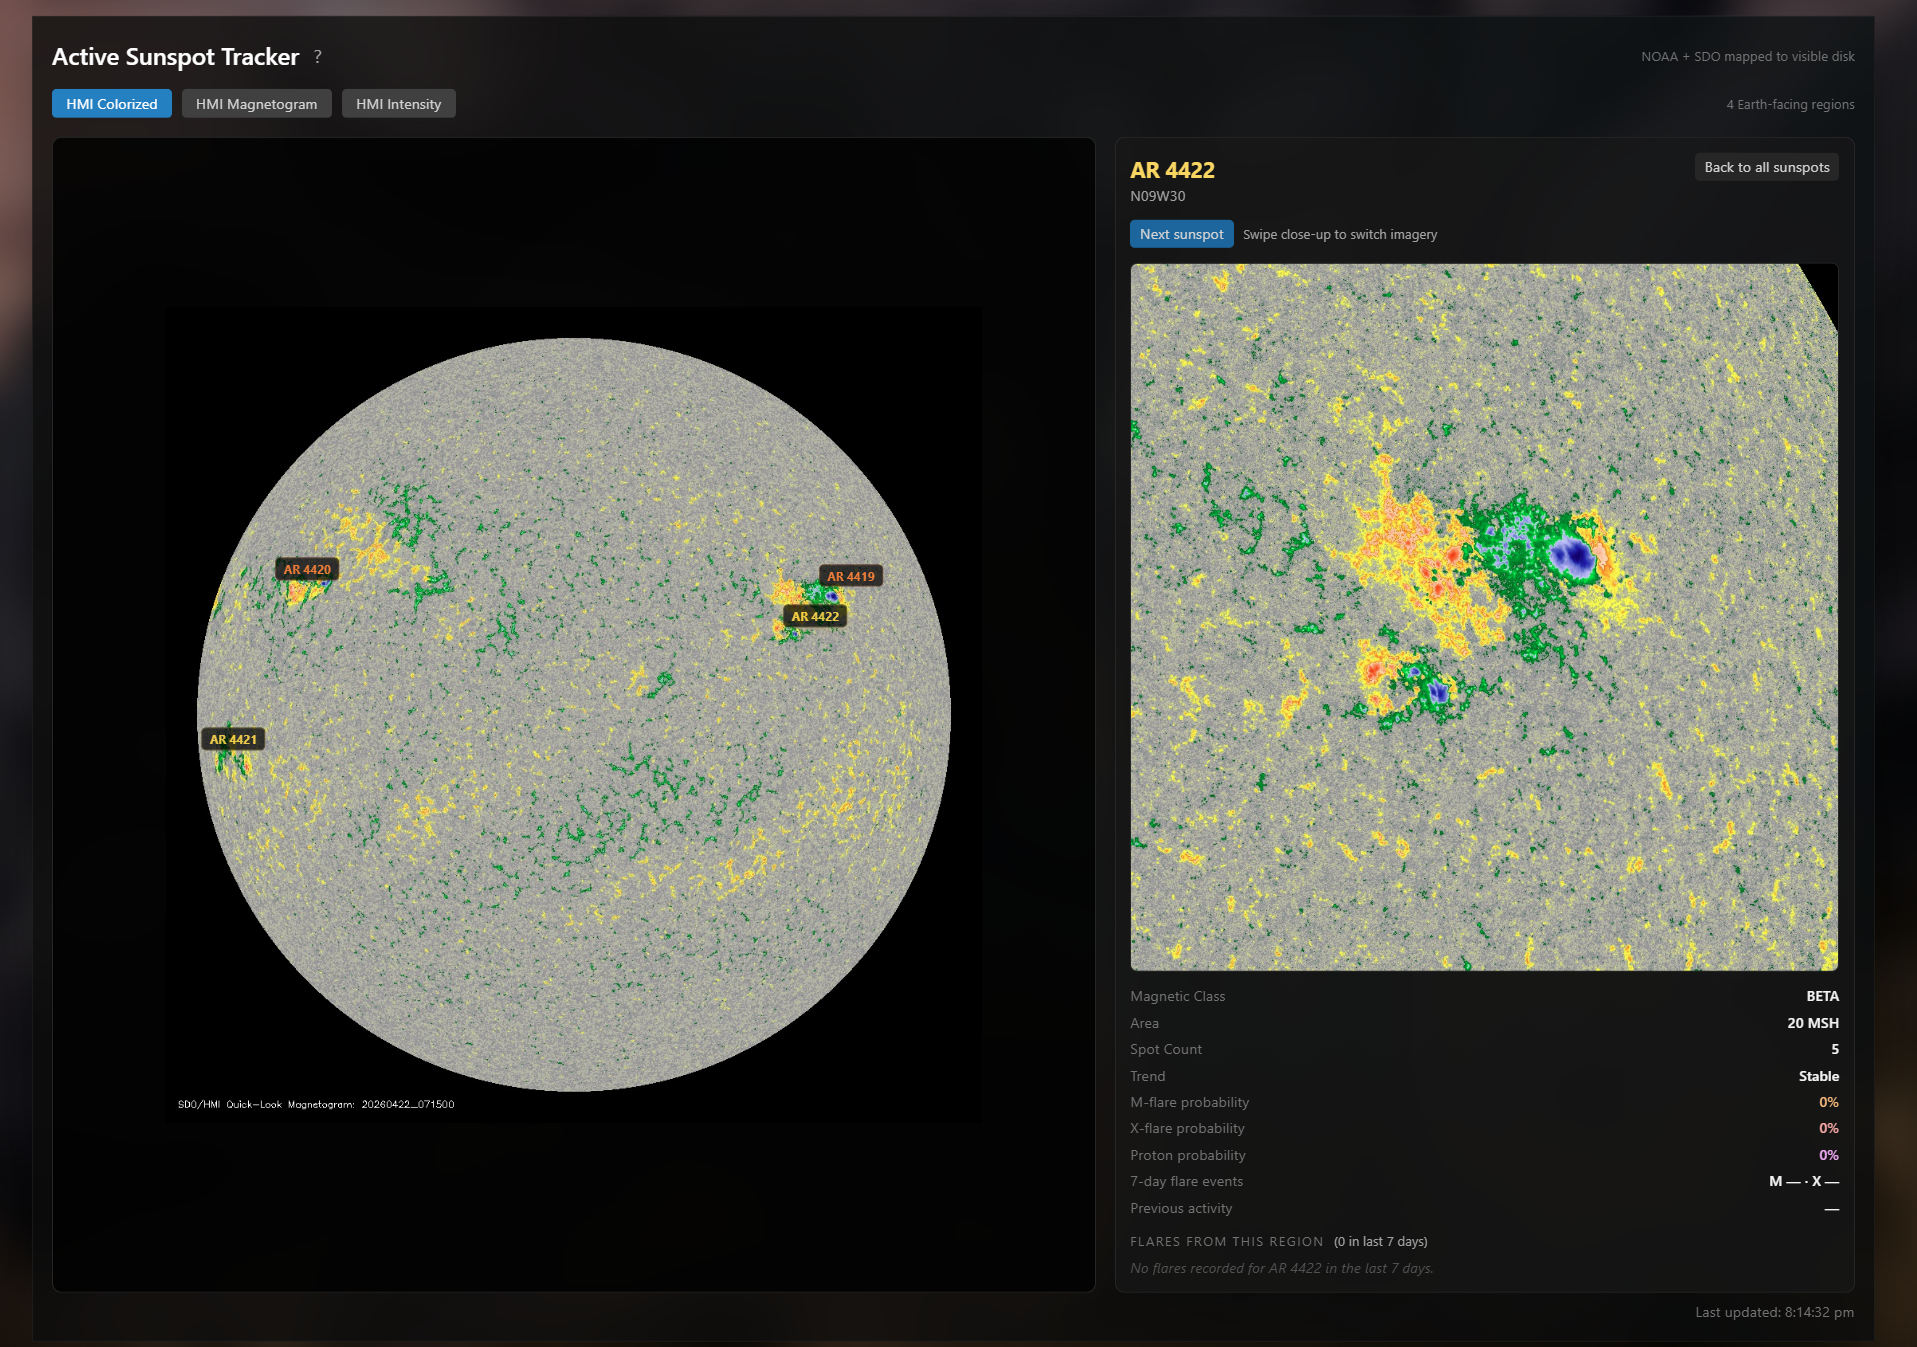Click FLARES FROM THIS REGION heading
Image resolution: width=1917 pixels, height=1347 pixels.
1227,1241
